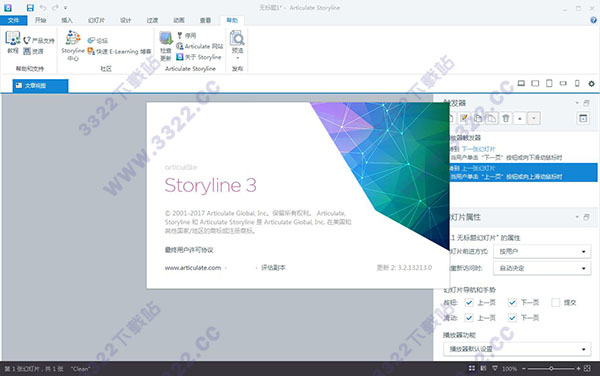Click the Save icon in quick access toolbar
This screenshot has height=376, width=600.
(30, 8)
